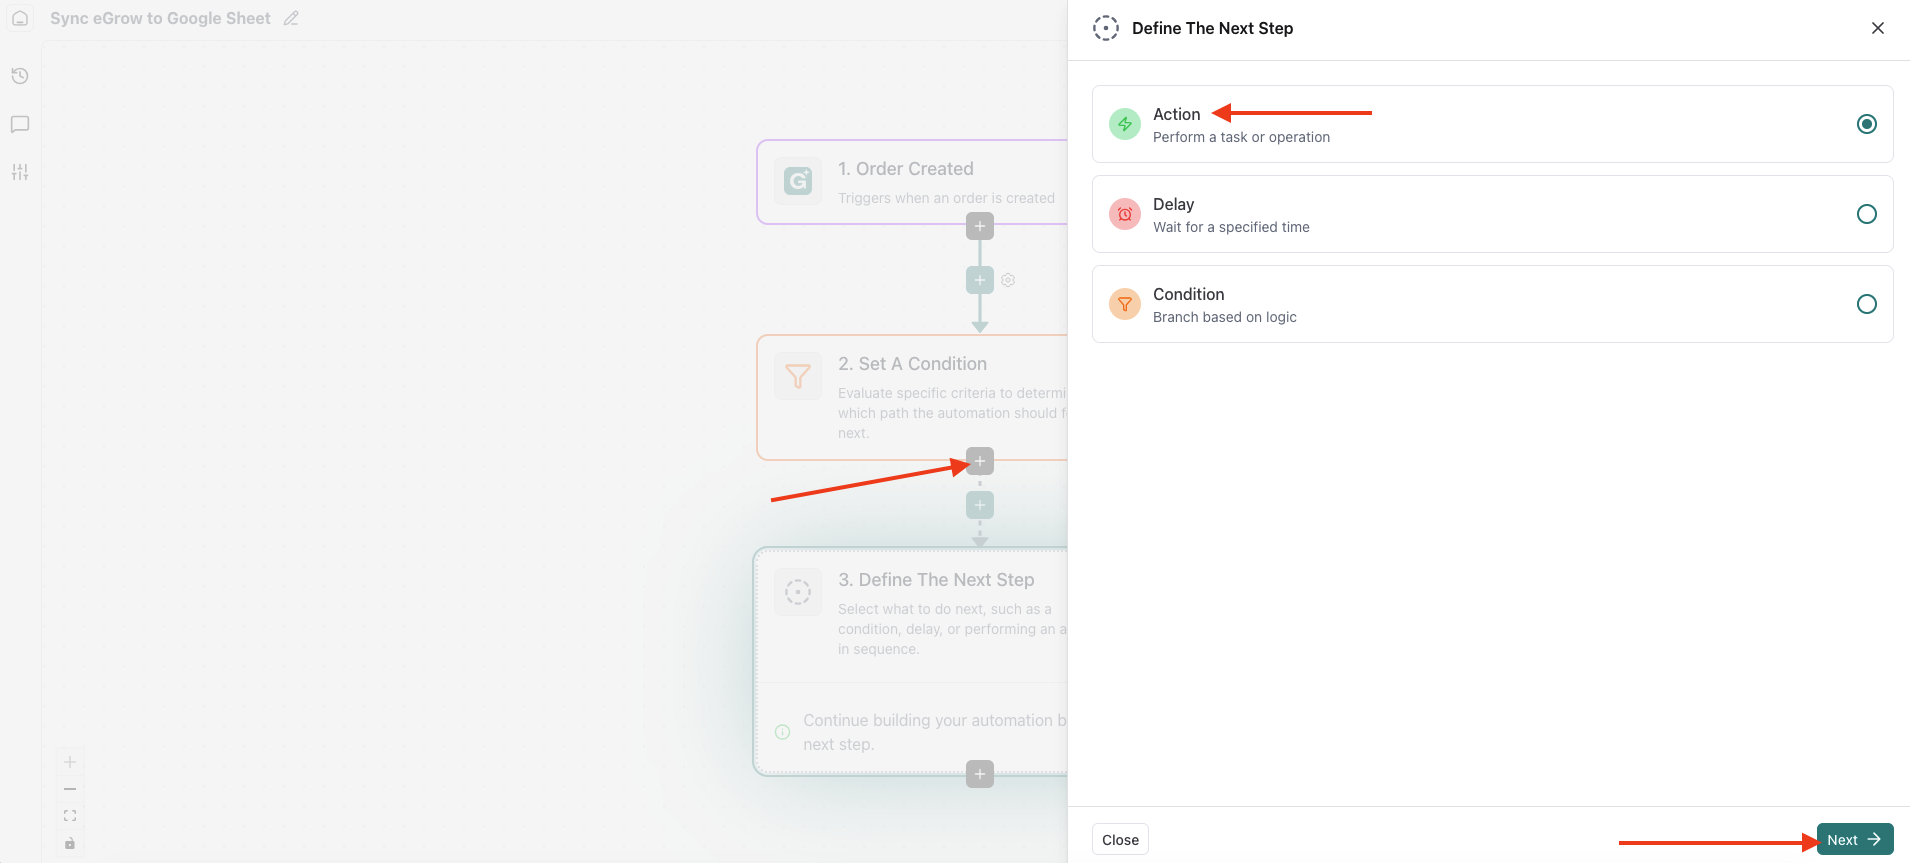The width and height of the screenshot is (1910, 863).
Task: Click the Next button
Action: coord(1854,840)
